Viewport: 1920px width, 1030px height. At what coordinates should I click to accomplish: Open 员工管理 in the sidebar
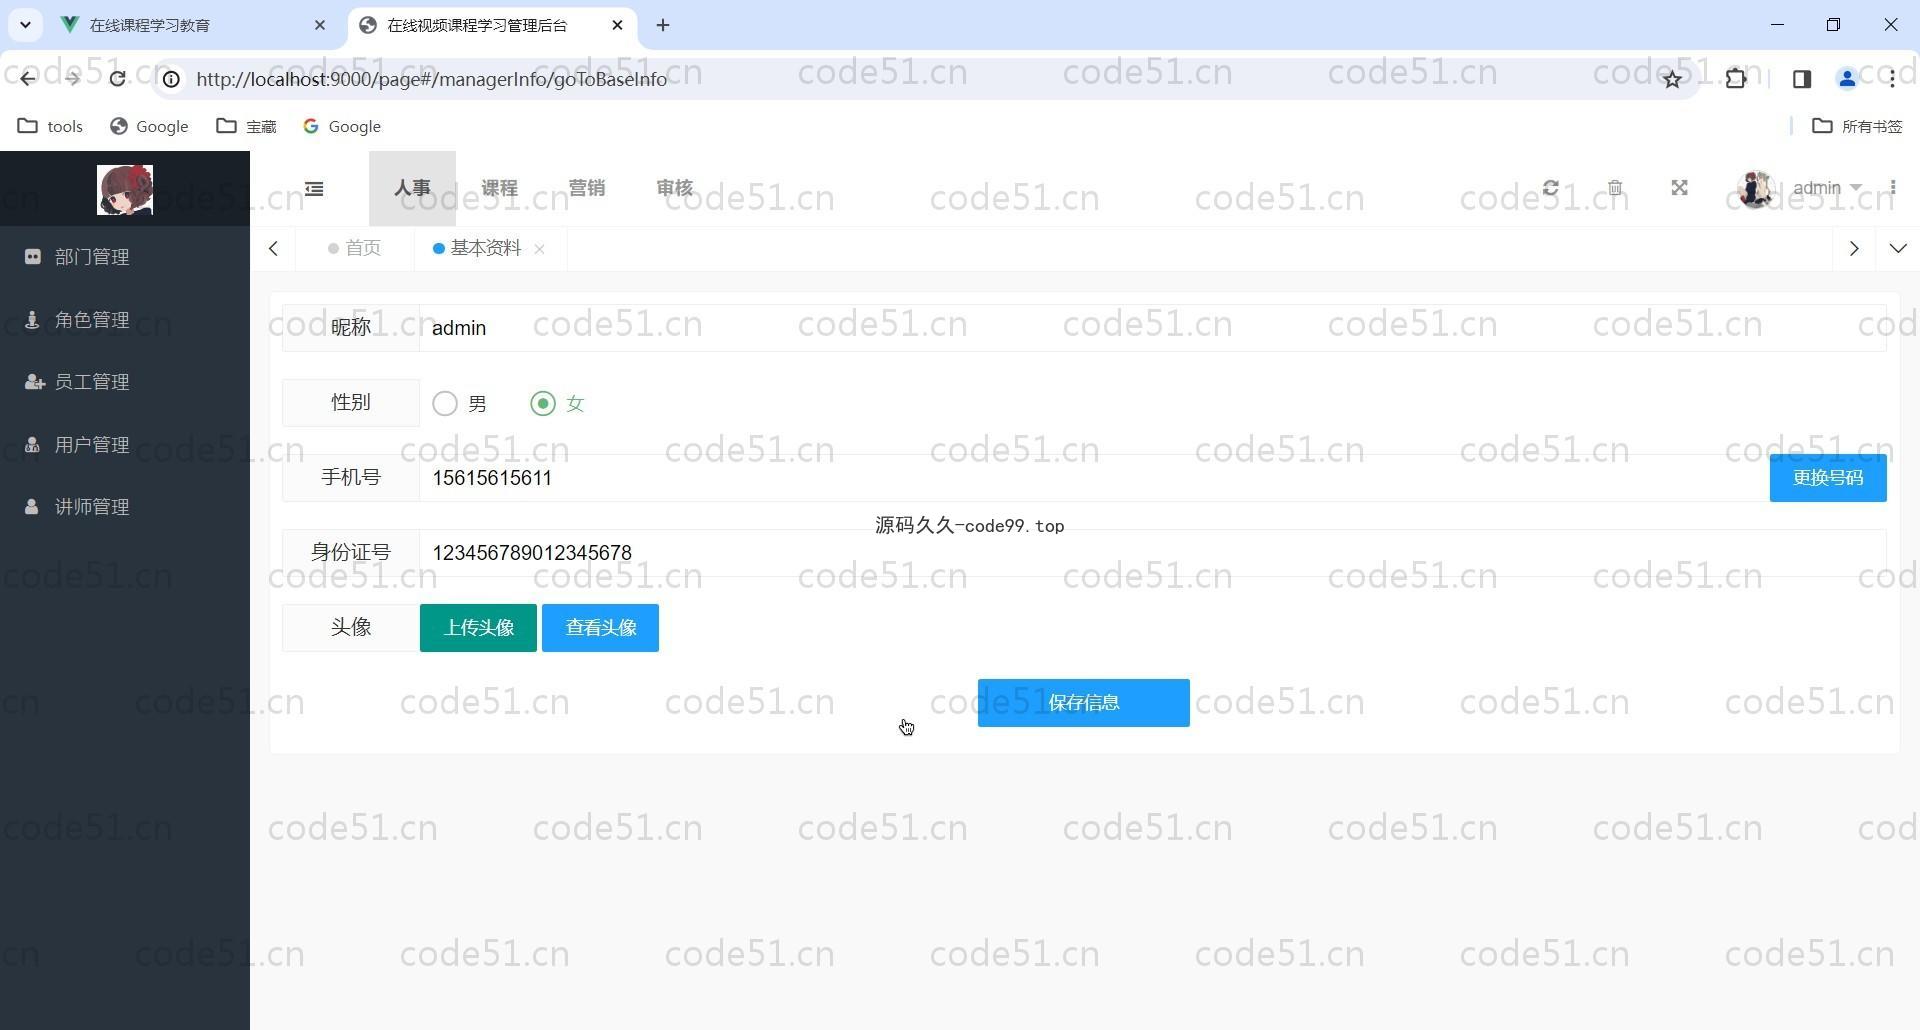[x=92, y=382]
